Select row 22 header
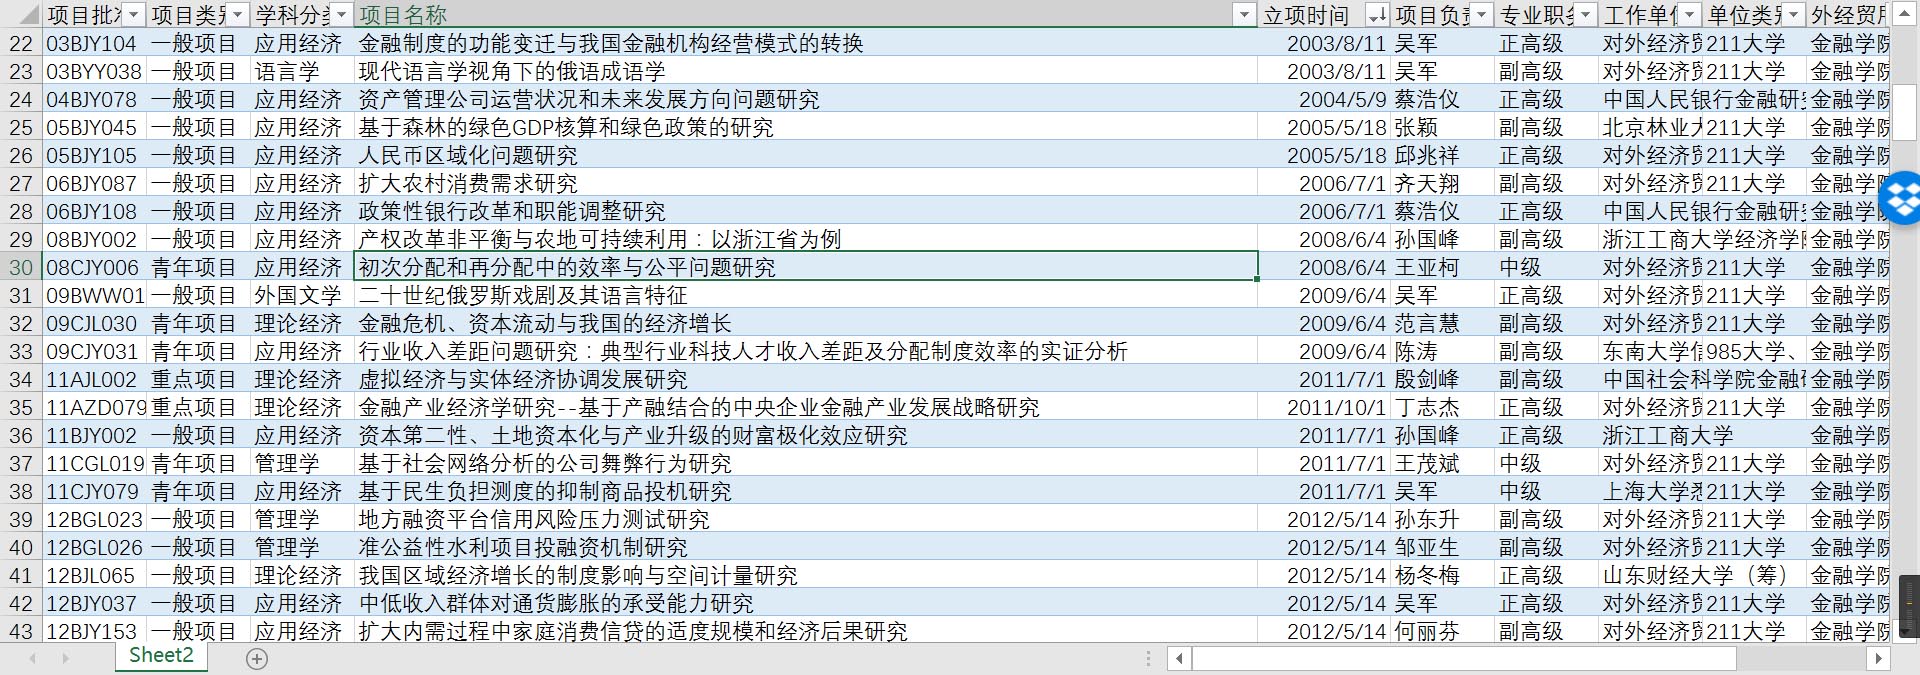 tap(20, 43)
